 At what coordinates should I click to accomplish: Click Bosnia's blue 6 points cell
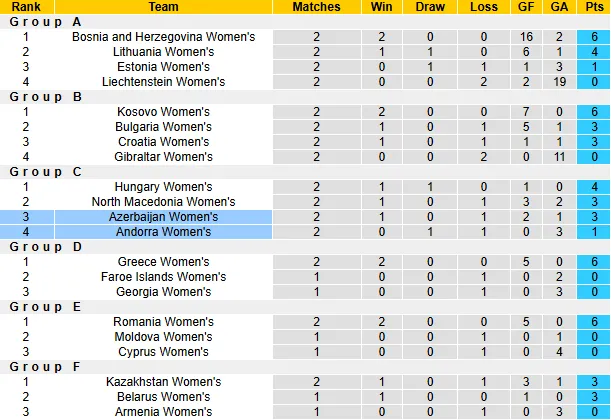(593, 37)
